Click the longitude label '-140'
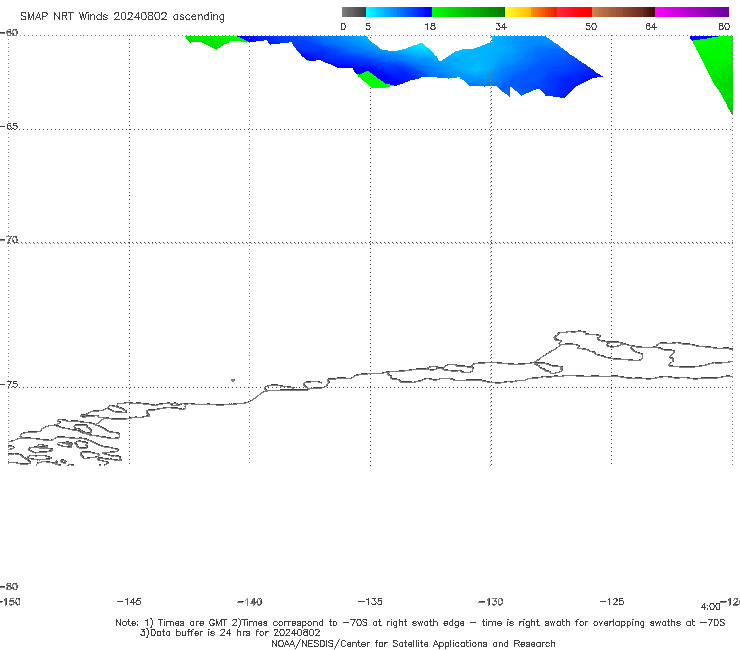Image resolution: width=740 pixels, height=650 pixels. (250, 601)
